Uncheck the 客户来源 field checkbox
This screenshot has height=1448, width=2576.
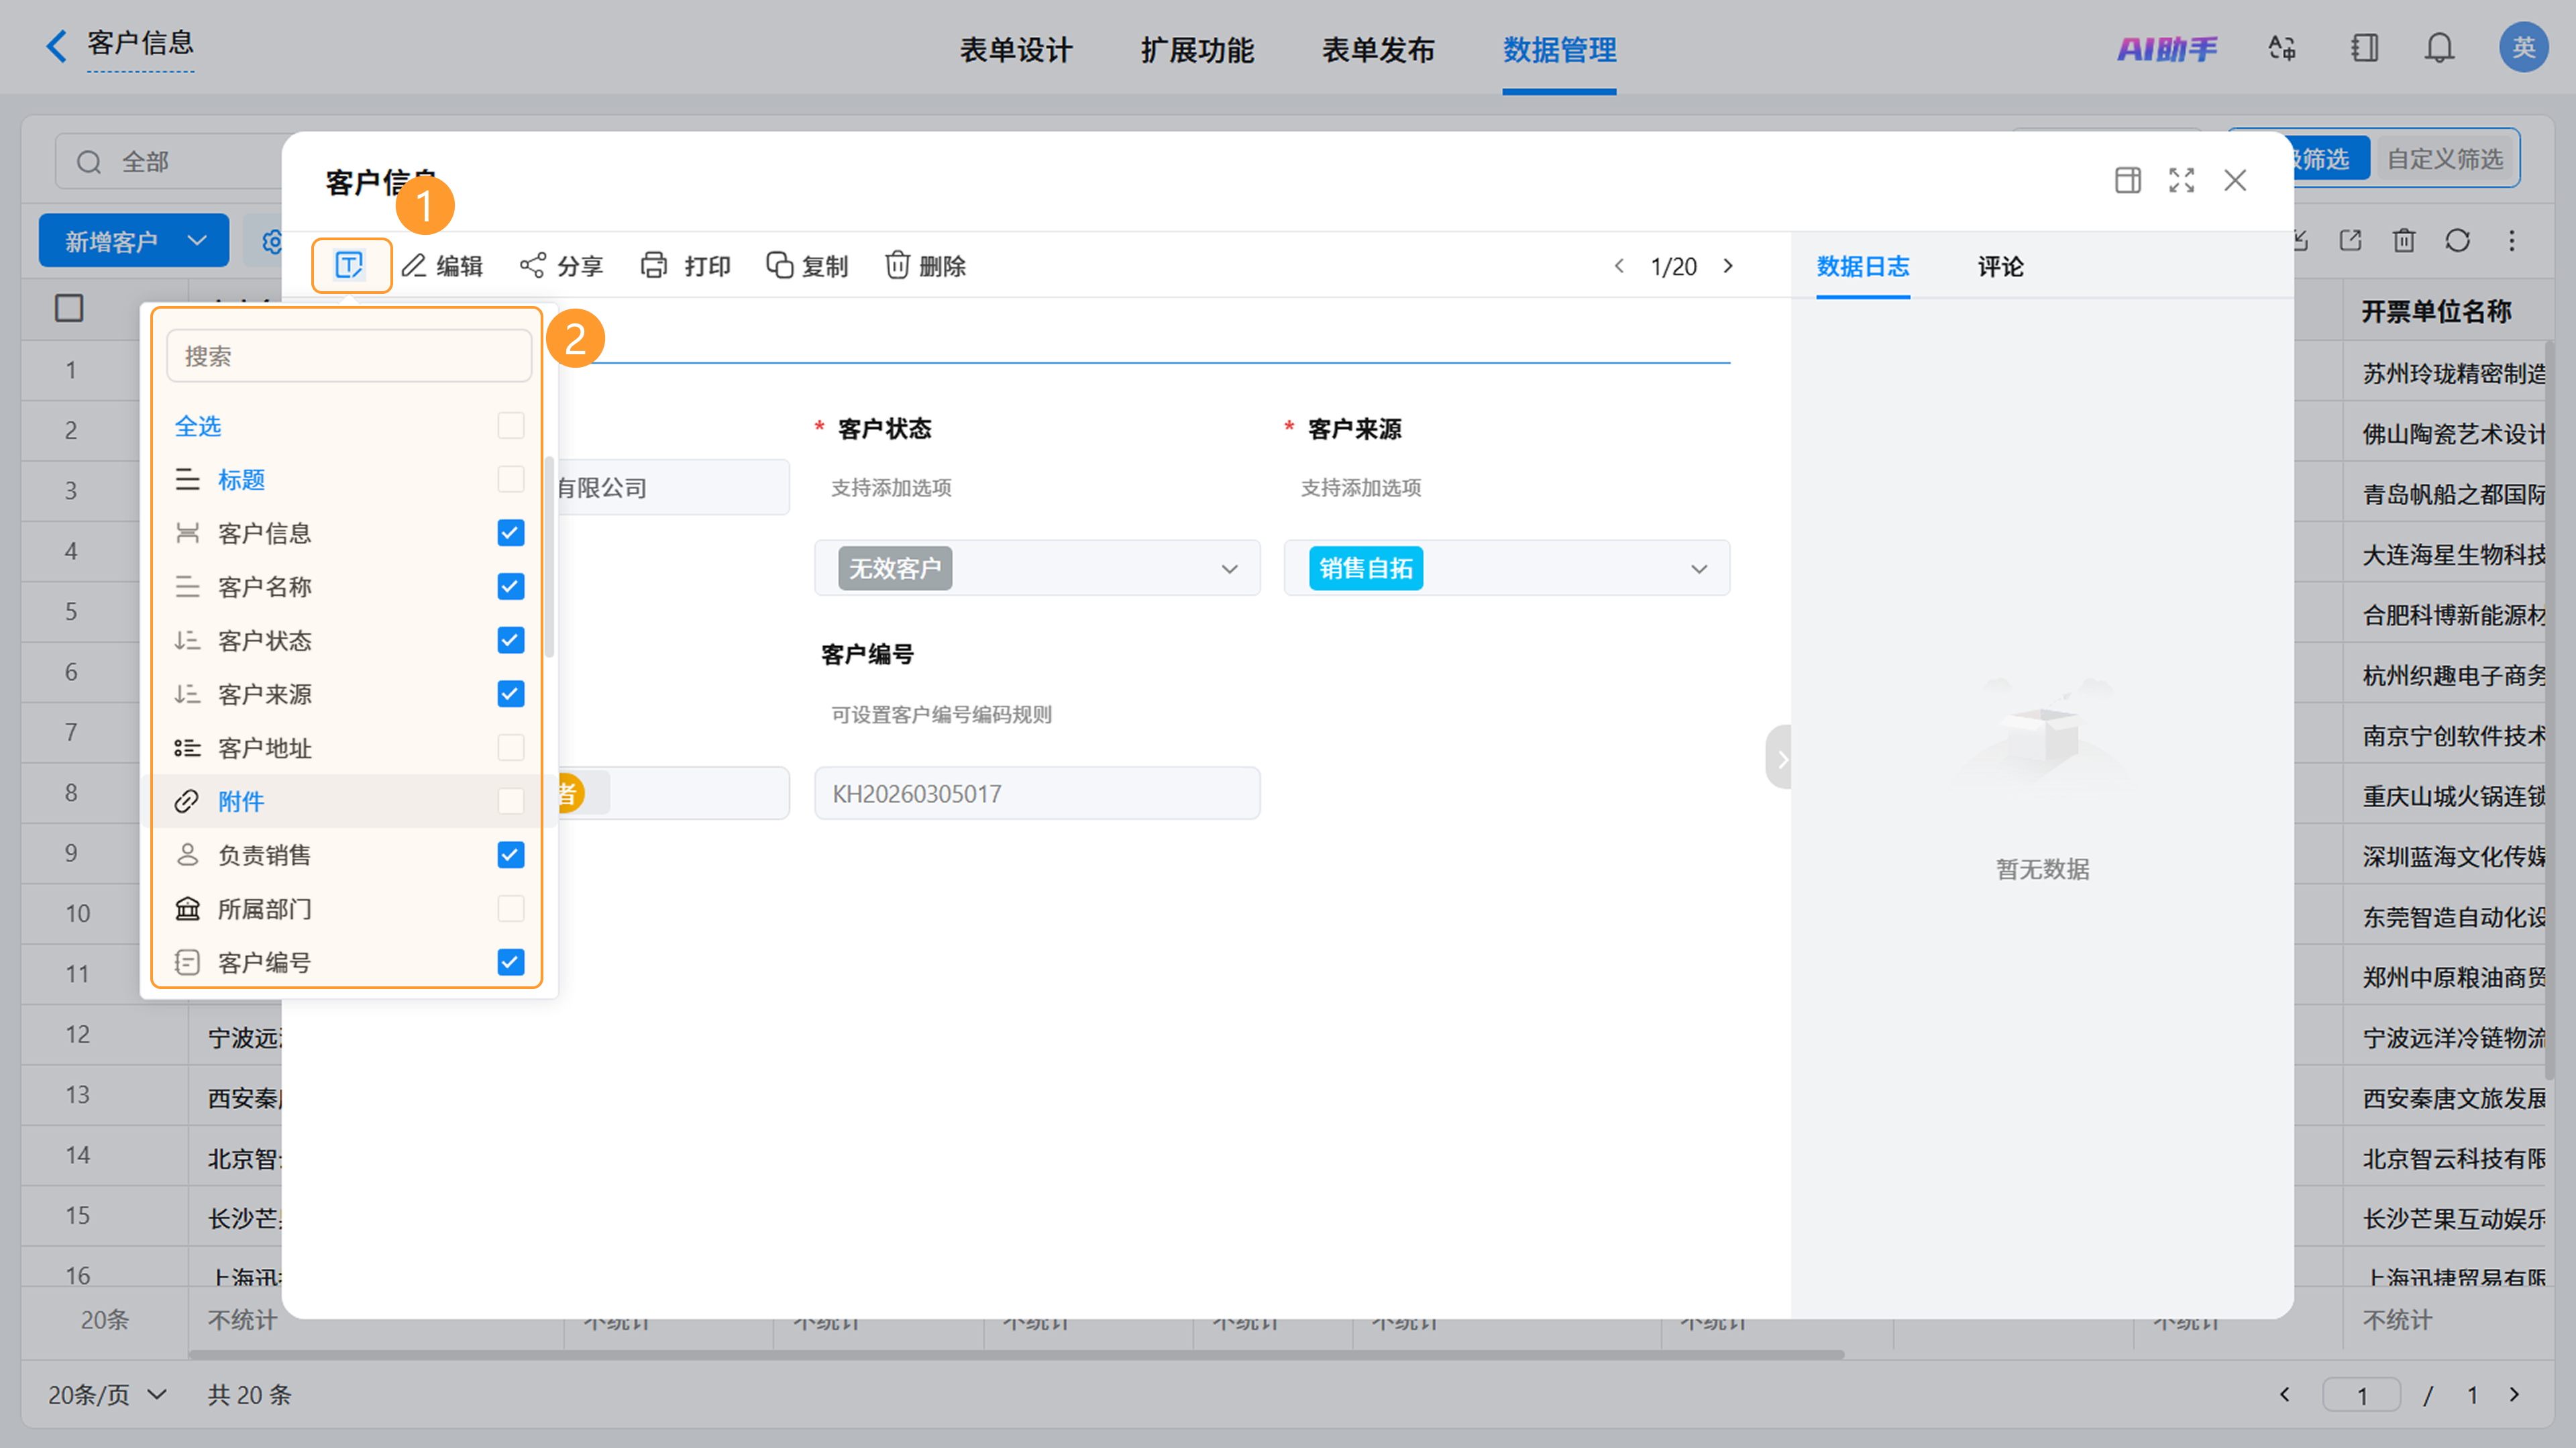coord(511,694)
